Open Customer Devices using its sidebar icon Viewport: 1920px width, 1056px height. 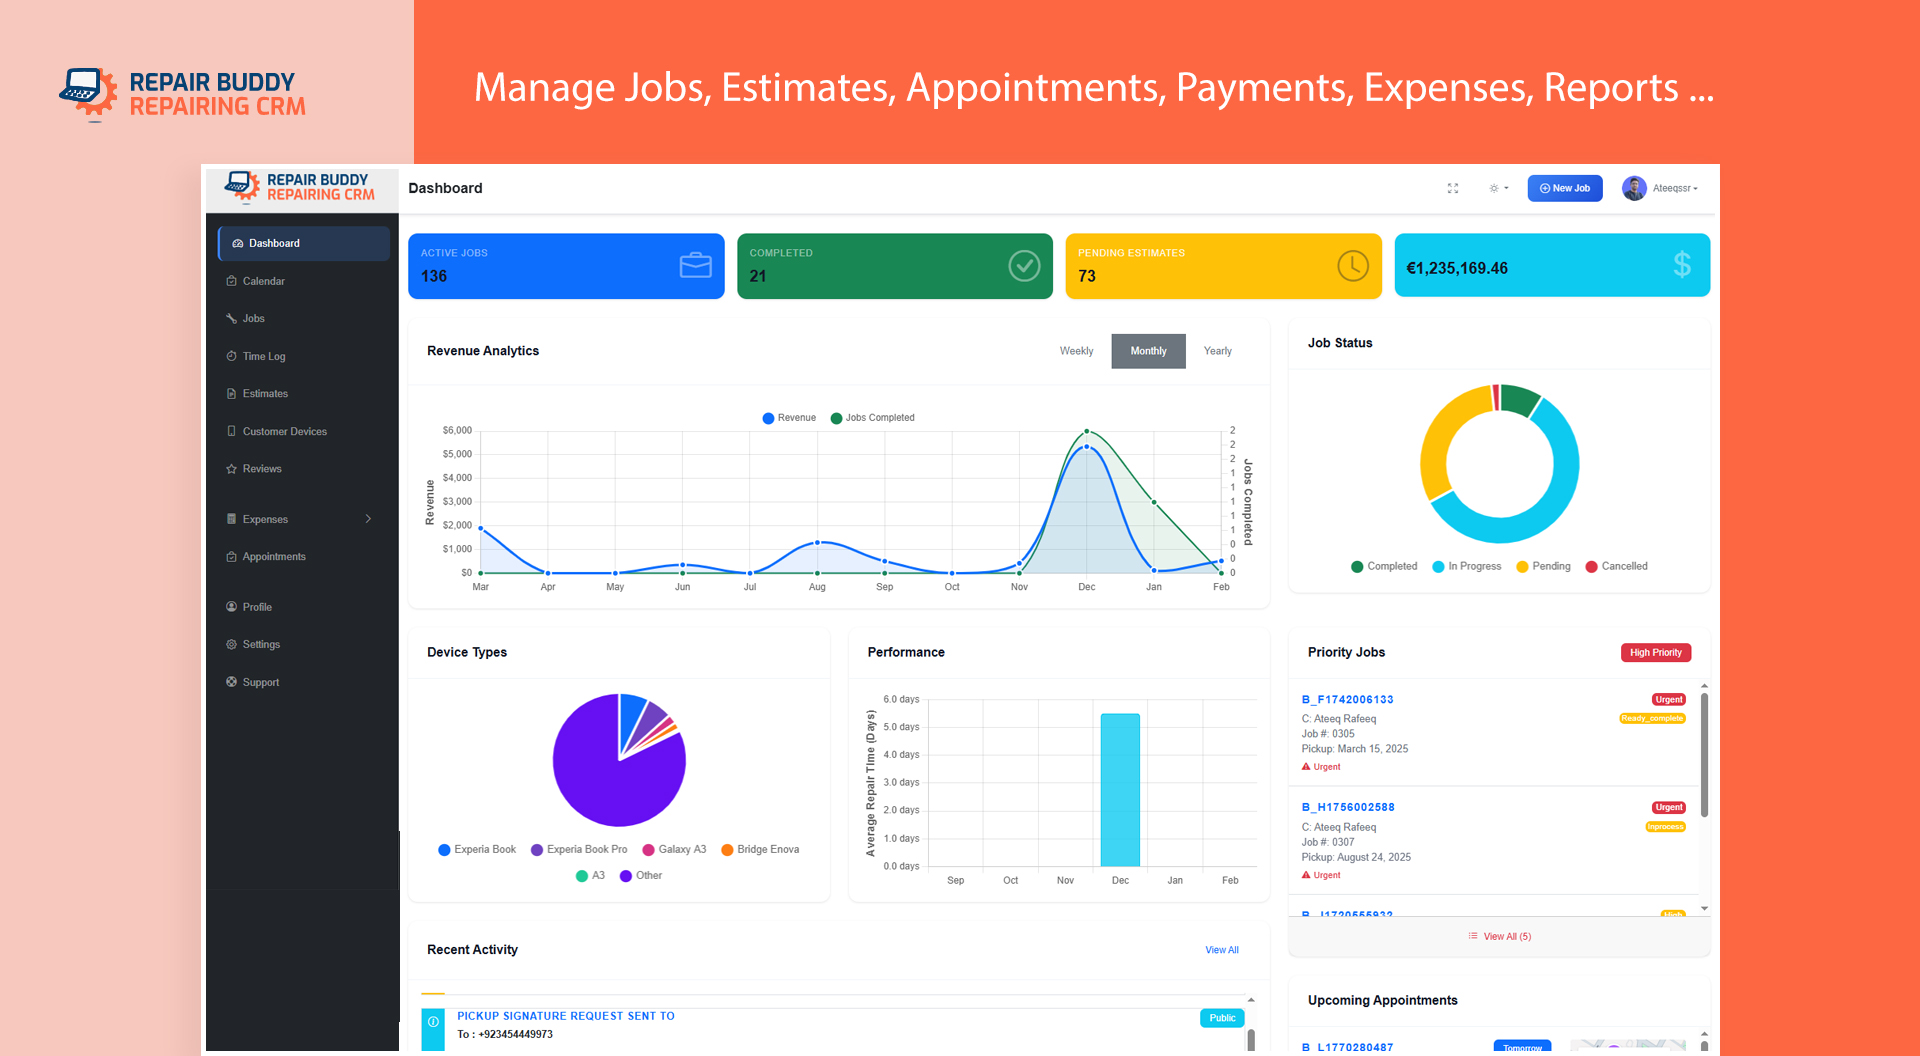(x=232, y=431)
